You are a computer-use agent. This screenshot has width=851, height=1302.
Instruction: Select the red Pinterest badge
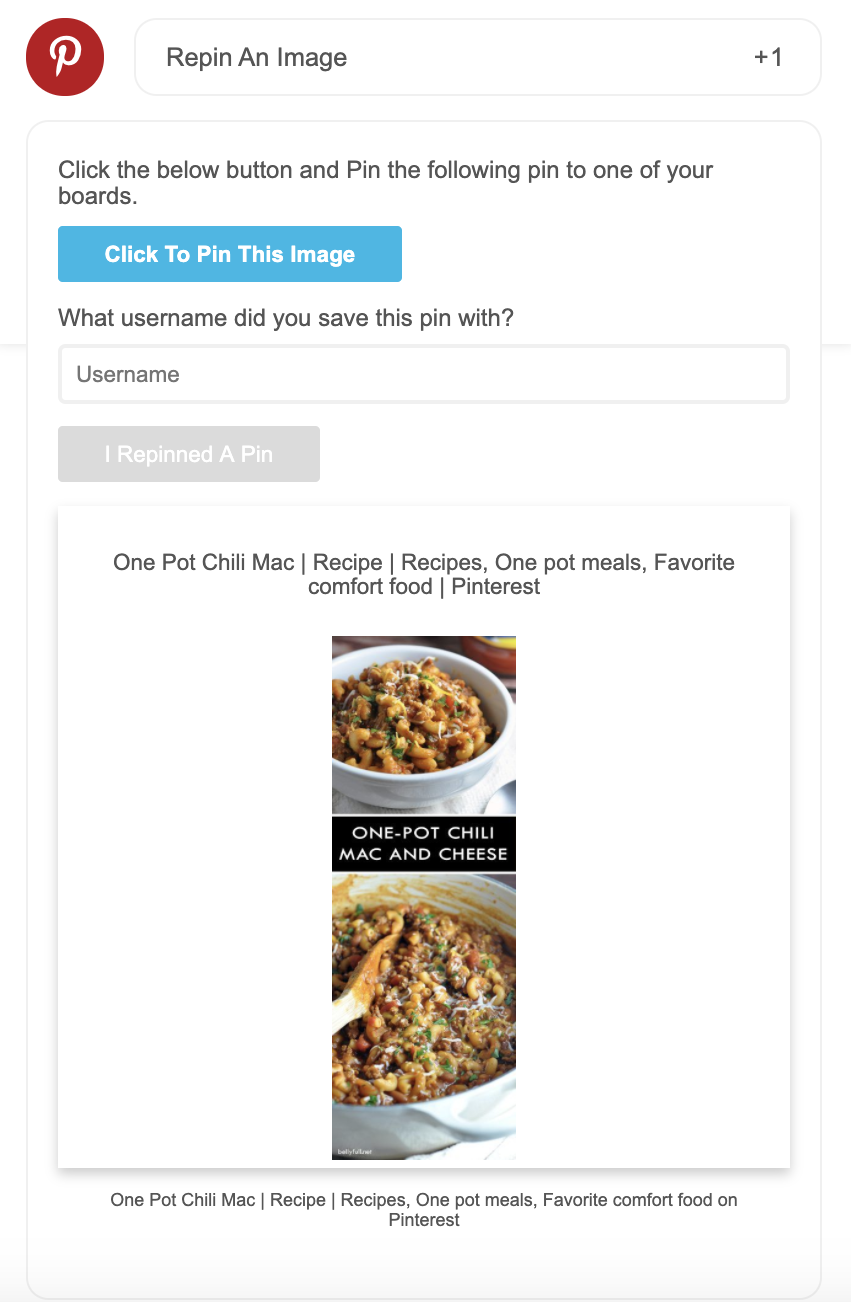coord(64,57)
